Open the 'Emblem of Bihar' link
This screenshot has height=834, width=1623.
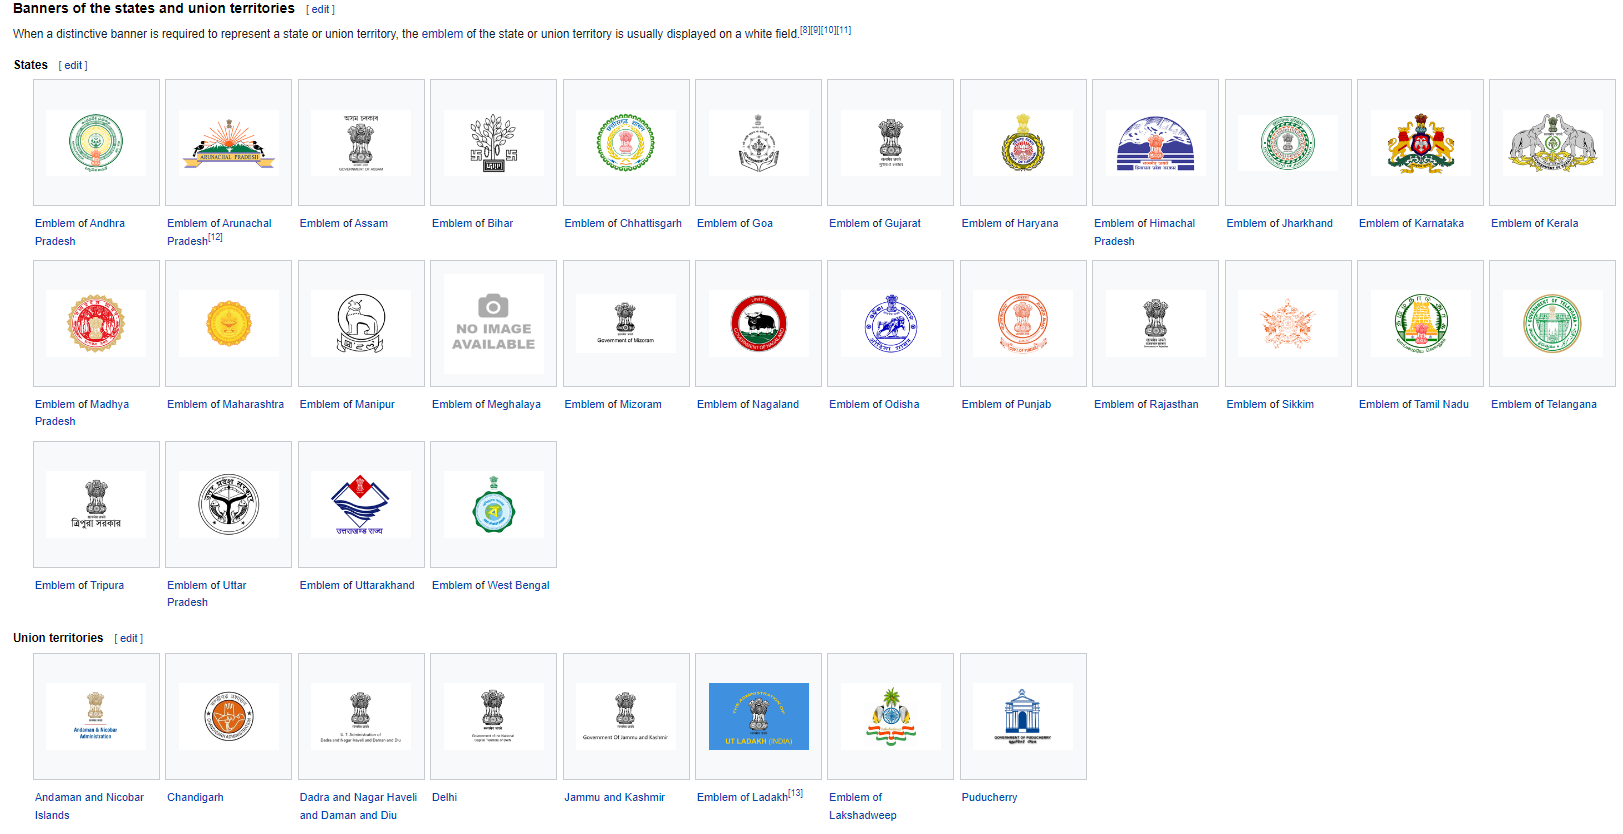472,224
